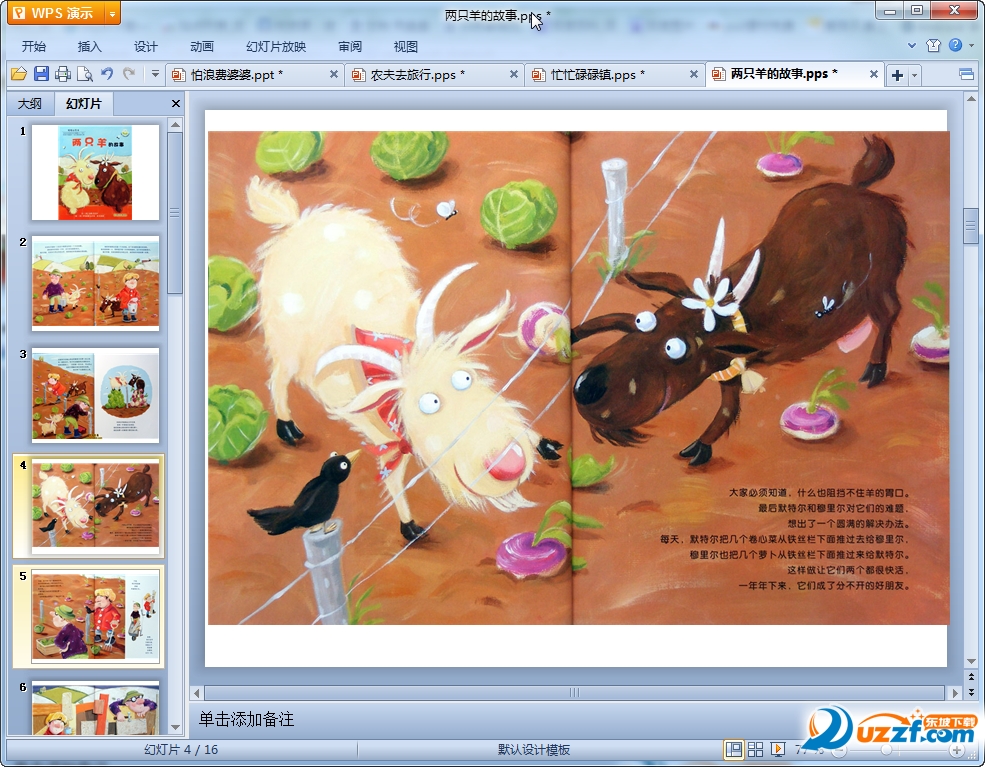
Task: Open the 开始 ribbon tab
Action: 34,46
